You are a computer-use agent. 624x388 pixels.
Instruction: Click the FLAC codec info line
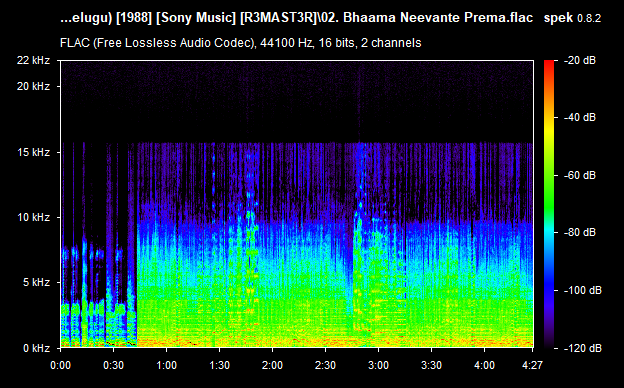click(x=240, y=43)
